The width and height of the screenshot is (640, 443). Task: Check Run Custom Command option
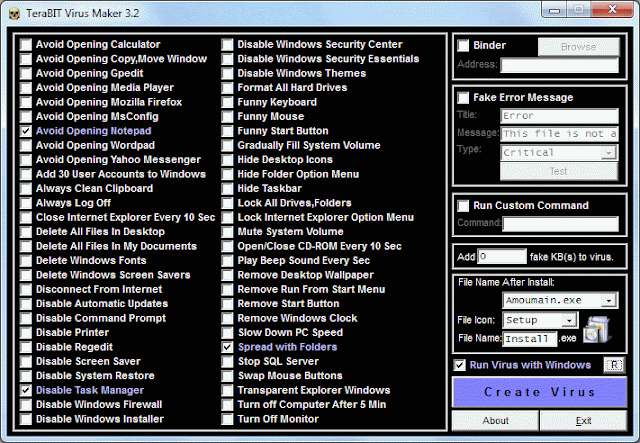tap(463, 205)
